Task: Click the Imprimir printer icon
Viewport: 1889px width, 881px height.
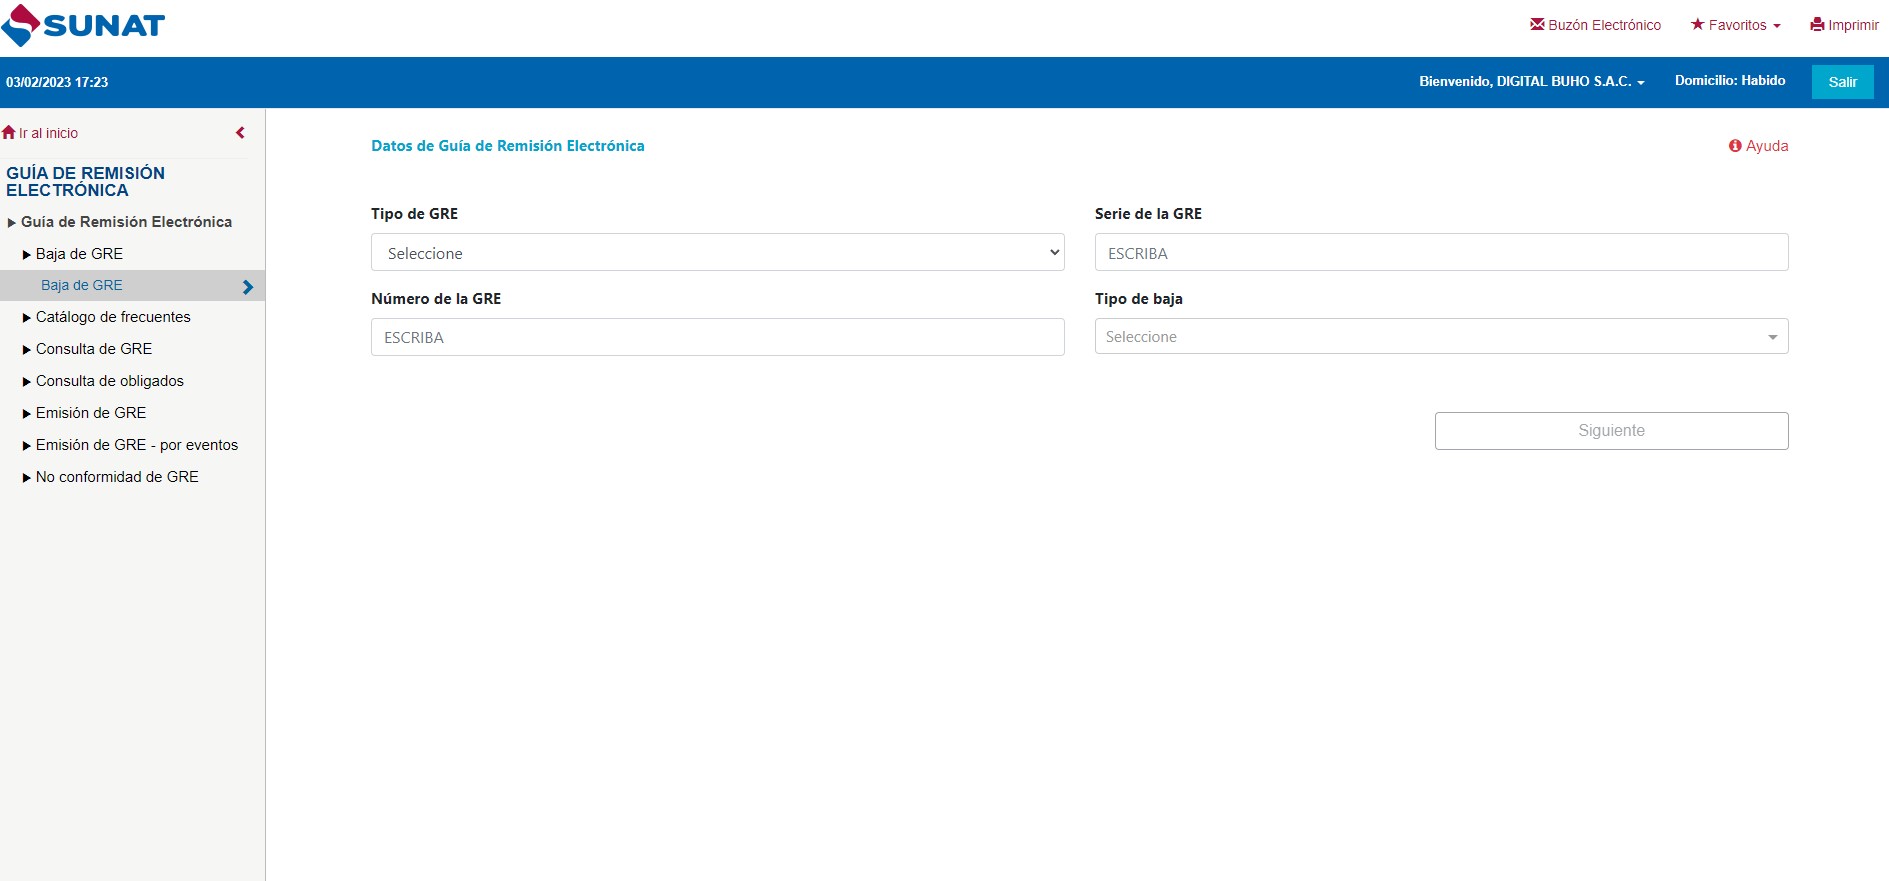Action: [1817, 24]
